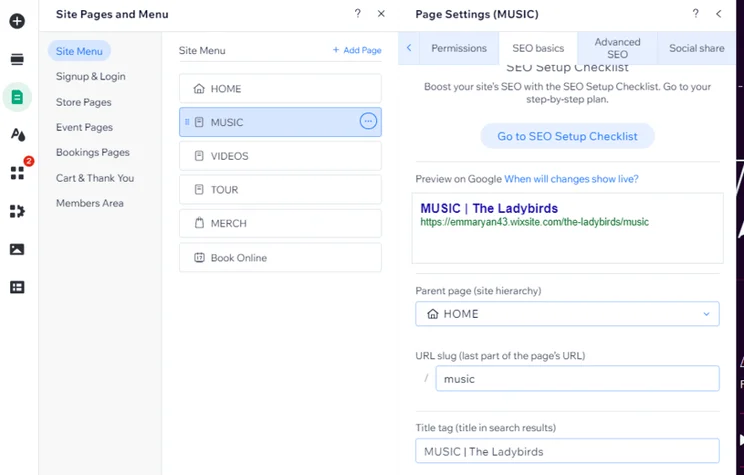Open Store Pages category
Viewport: 744px width, 475px height.
pyautogui.click(x=84, y=102)
